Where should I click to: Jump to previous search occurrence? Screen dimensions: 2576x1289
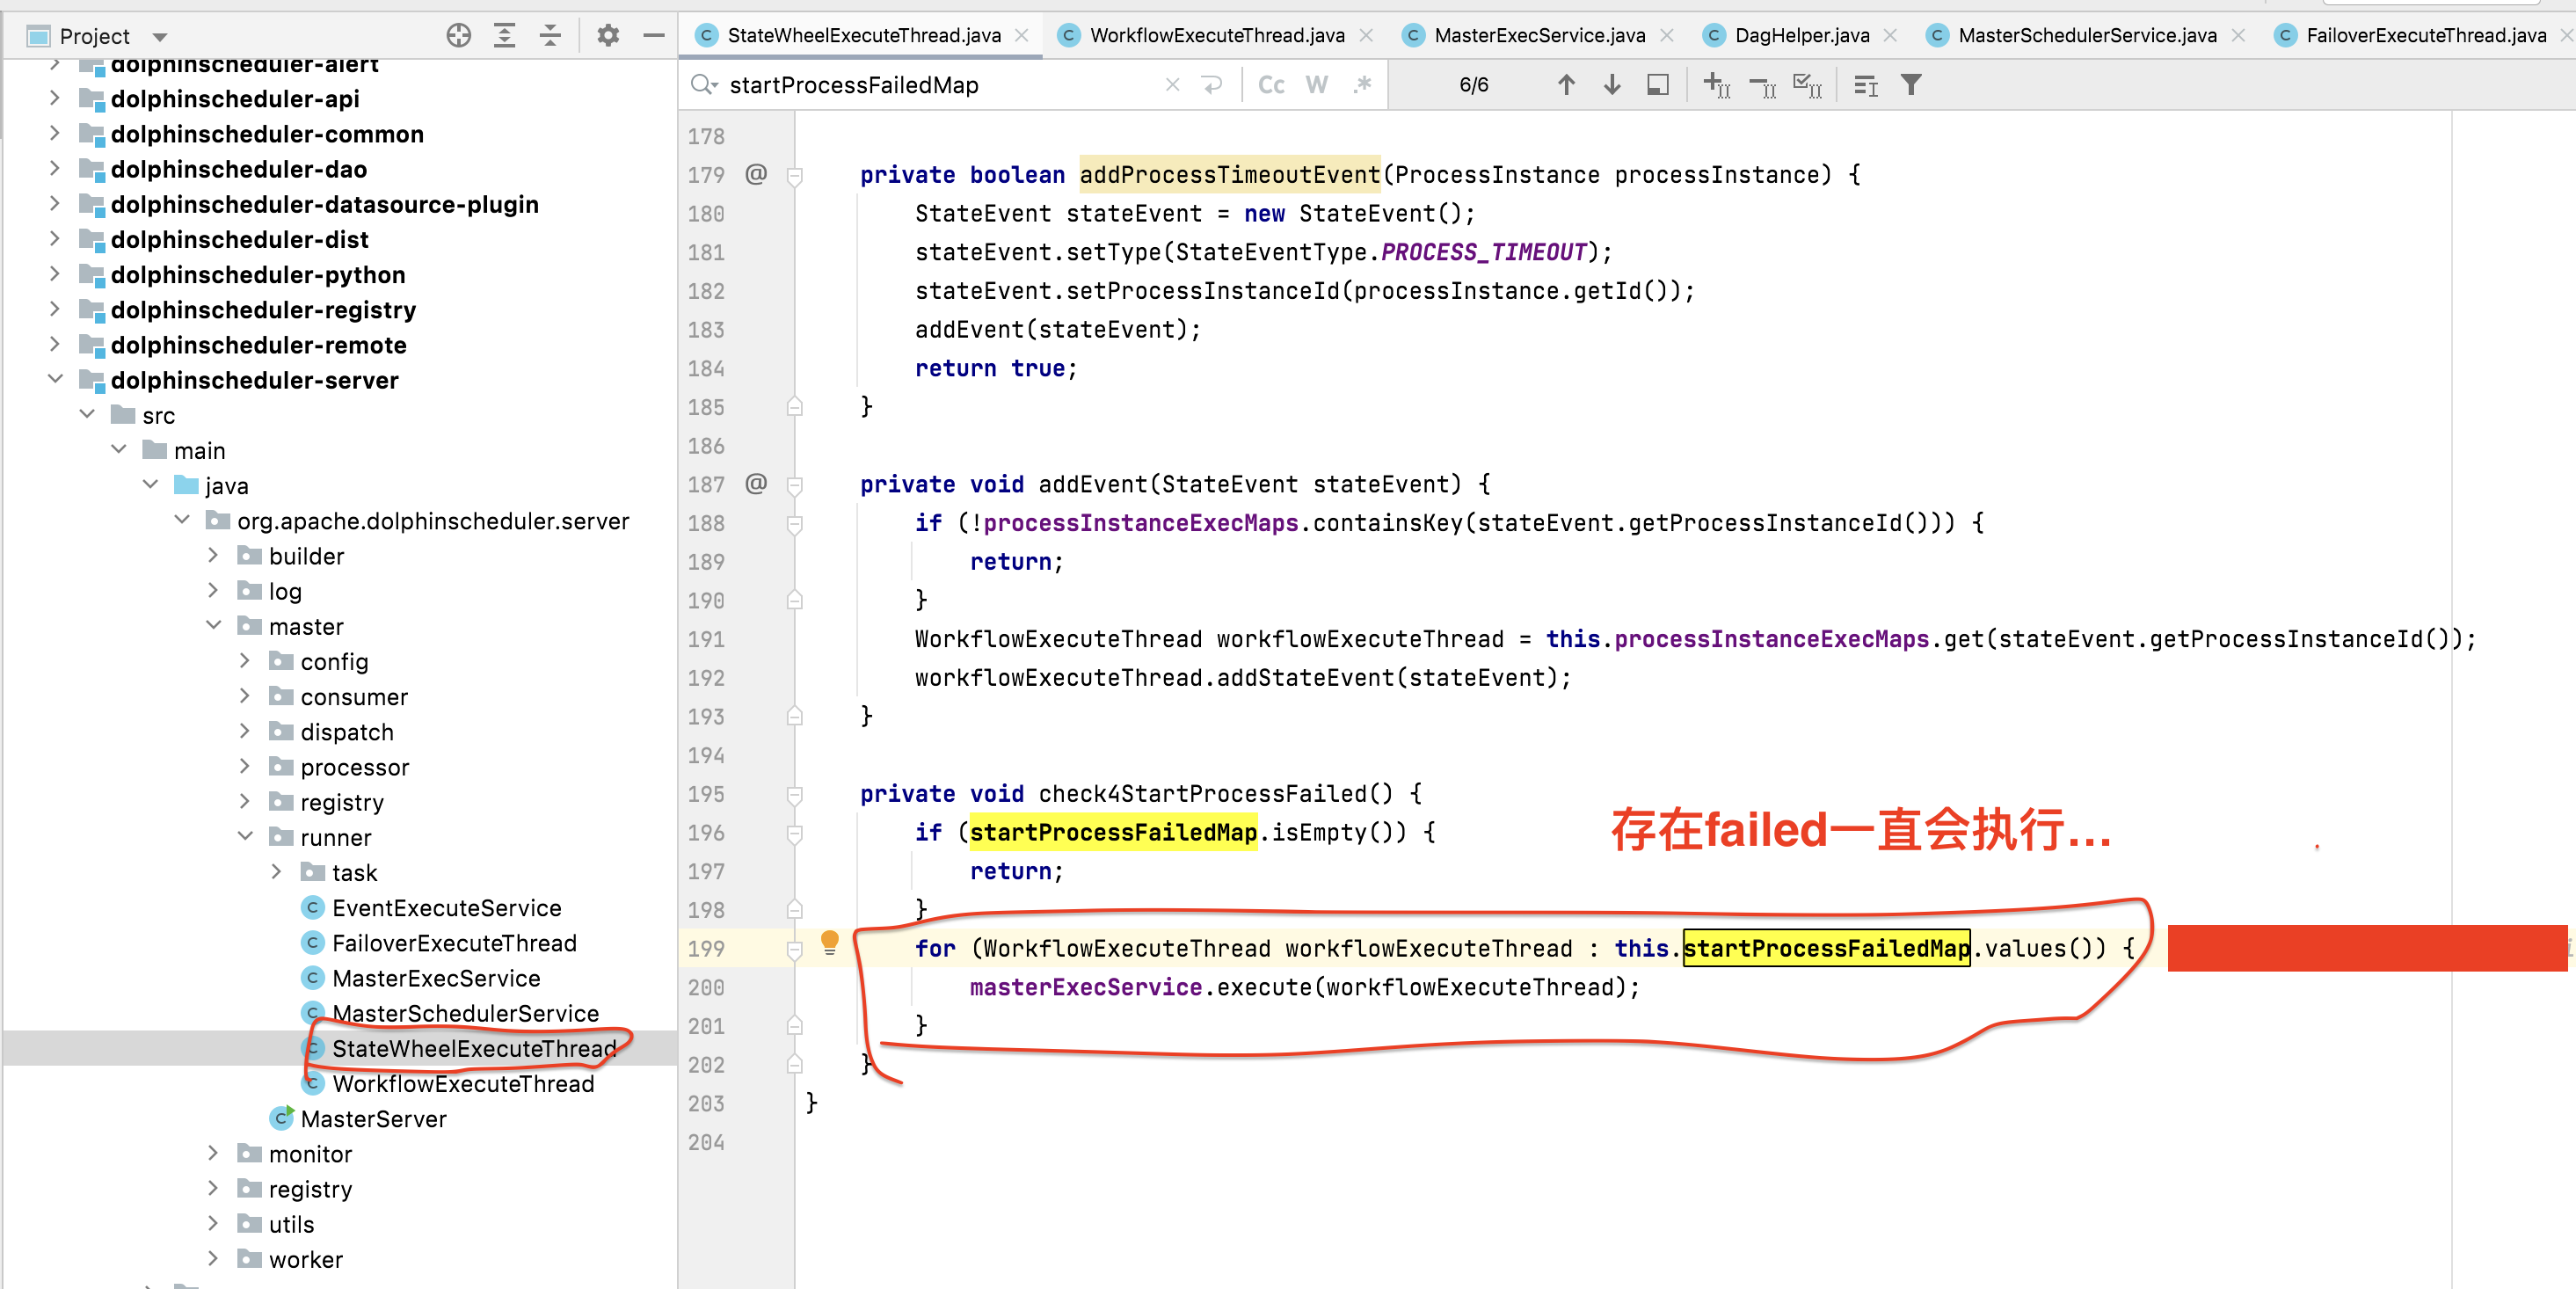tap(1566, 85)
